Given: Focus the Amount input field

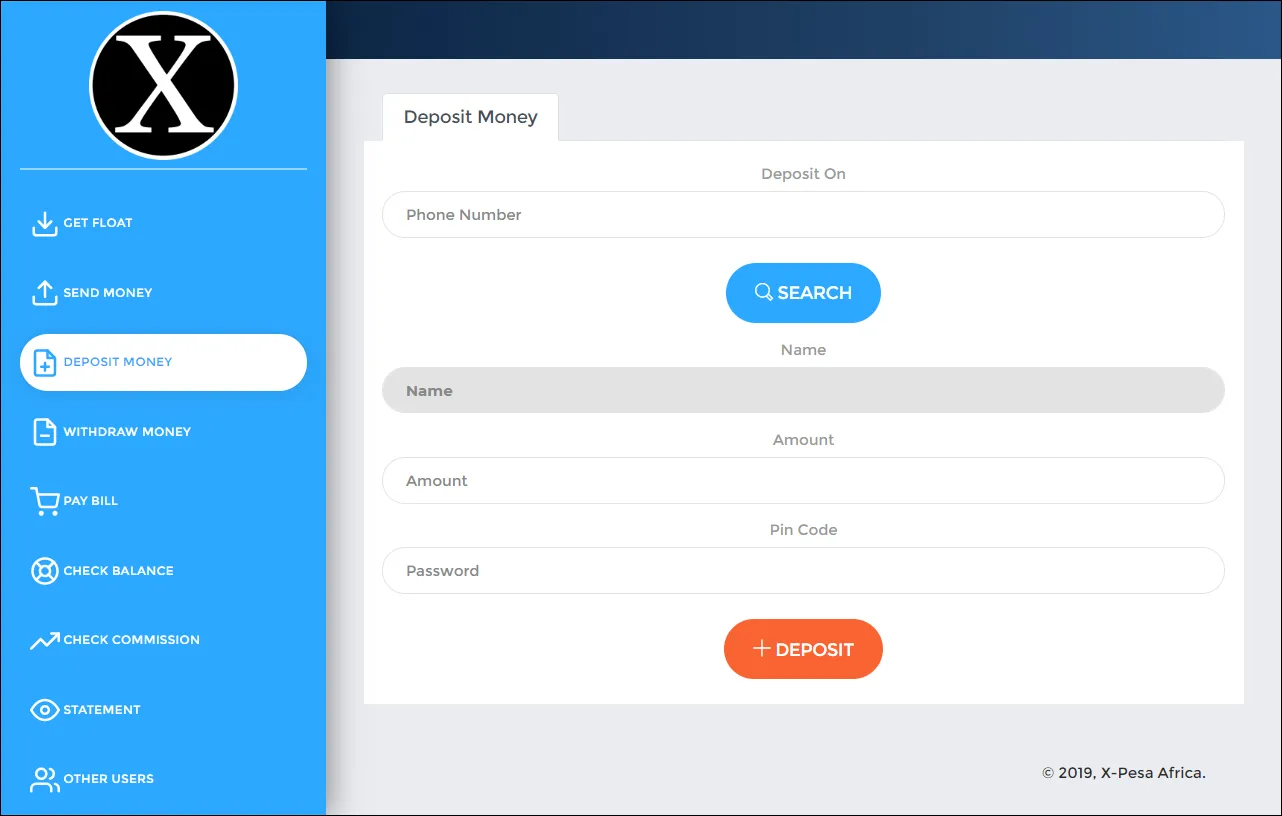Looking at the screenshot, I should (x=803, y=480).
